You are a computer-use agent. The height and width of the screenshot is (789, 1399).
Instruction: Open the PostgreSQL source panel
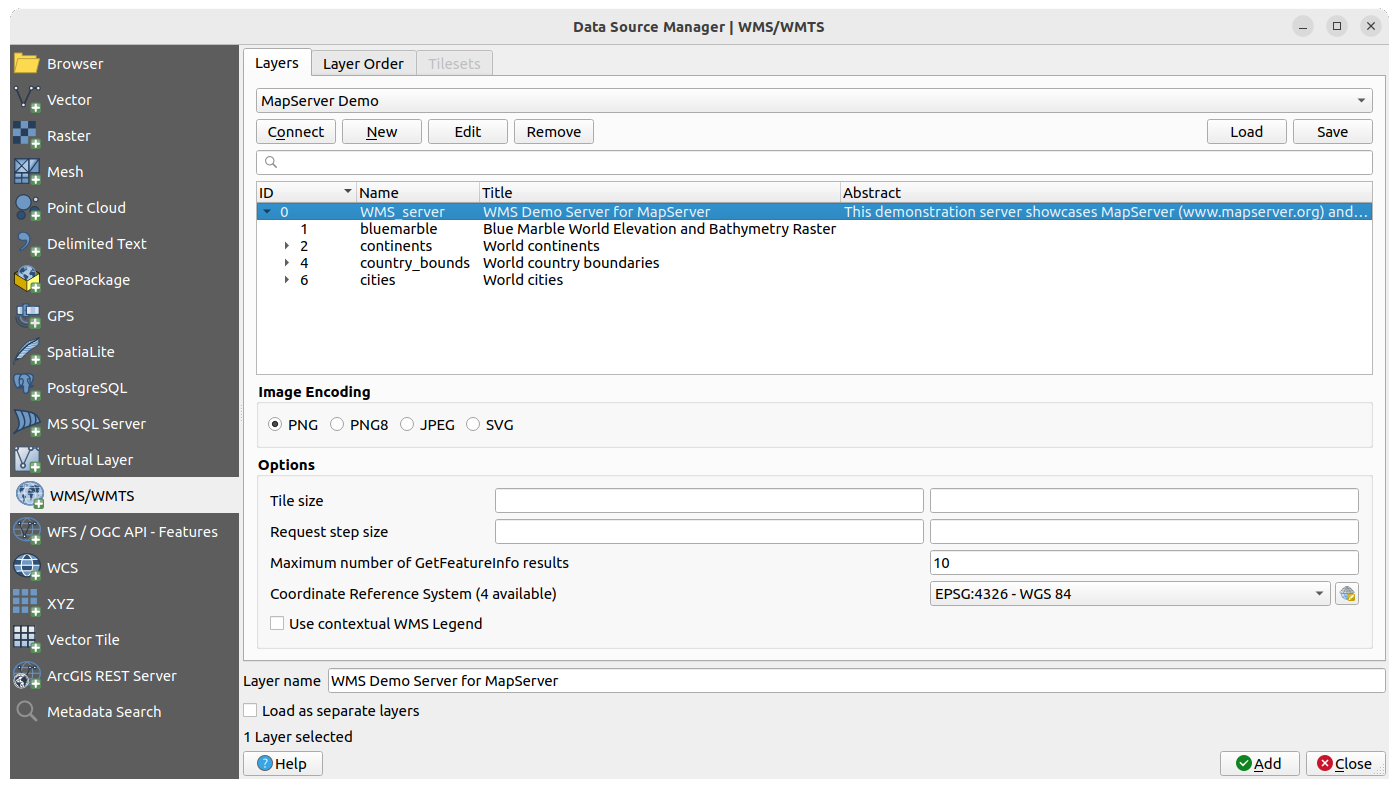pyautogui.click(x=87, y=388)
